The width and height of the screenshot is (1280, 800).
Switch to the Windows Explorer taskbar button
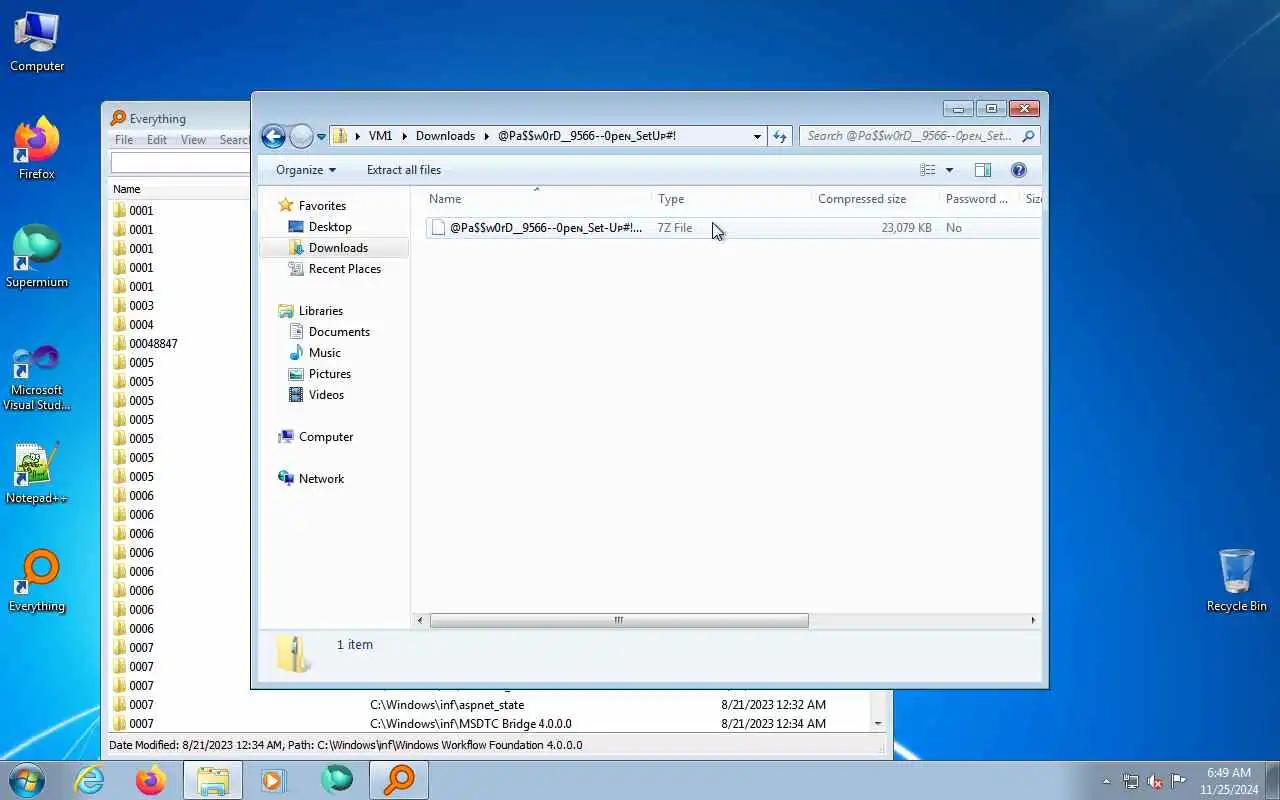click(x=213, y=780)
